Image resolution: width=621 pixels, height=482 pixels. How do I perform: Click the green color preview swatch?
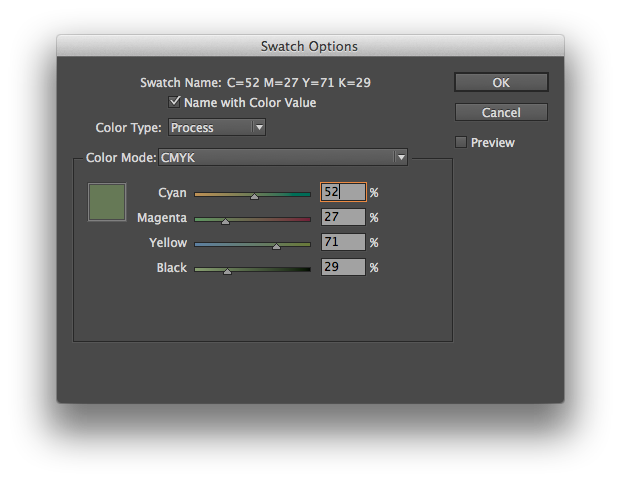[107, 202]
